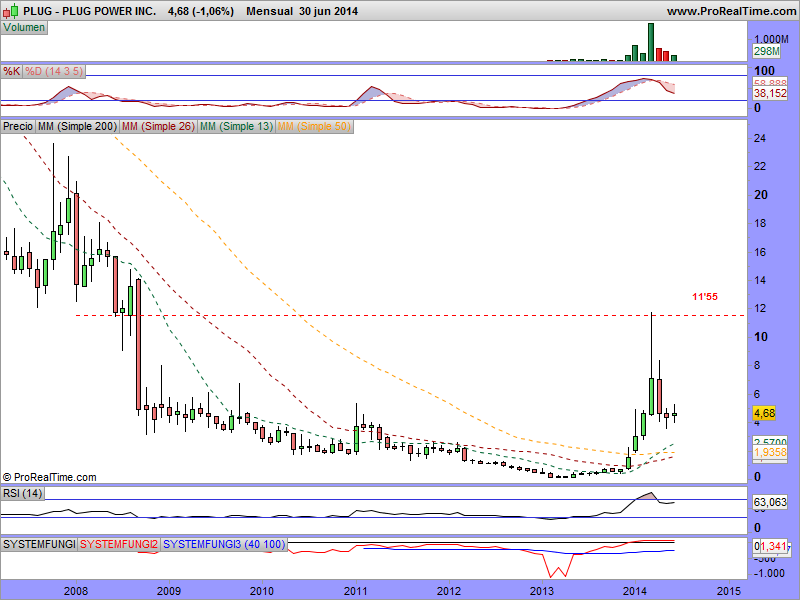Click the 4,68 current price tag
Viewport: 800px width, 600px height.
(x=764, y=413)
